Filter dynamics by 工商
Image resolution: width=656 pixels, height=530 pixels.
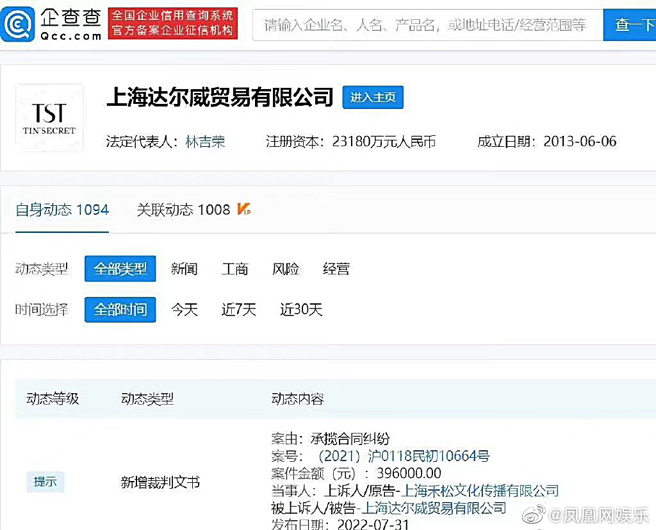pyautogui.click(x=235, y=269)
